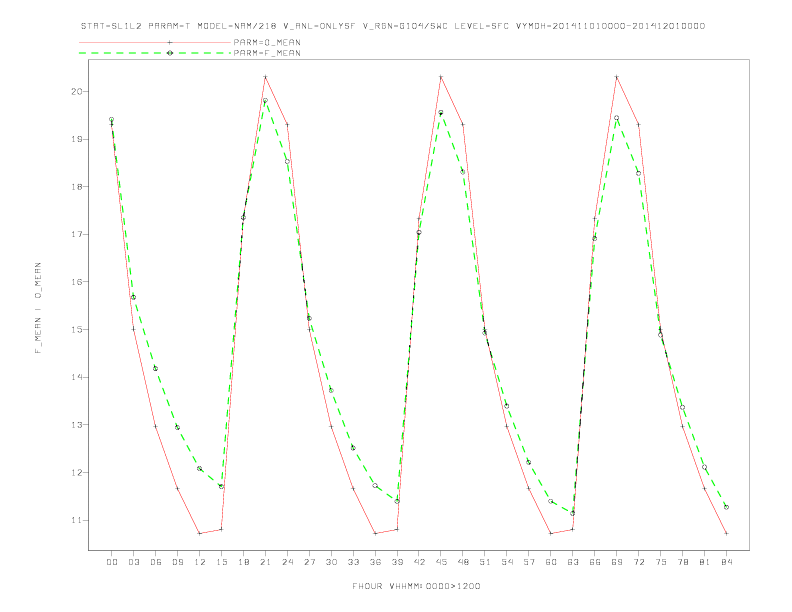The image size is (792, 612).
Task: Click the F_MEAN | O_MEAN y-axis label
Action: pos(38,308)
